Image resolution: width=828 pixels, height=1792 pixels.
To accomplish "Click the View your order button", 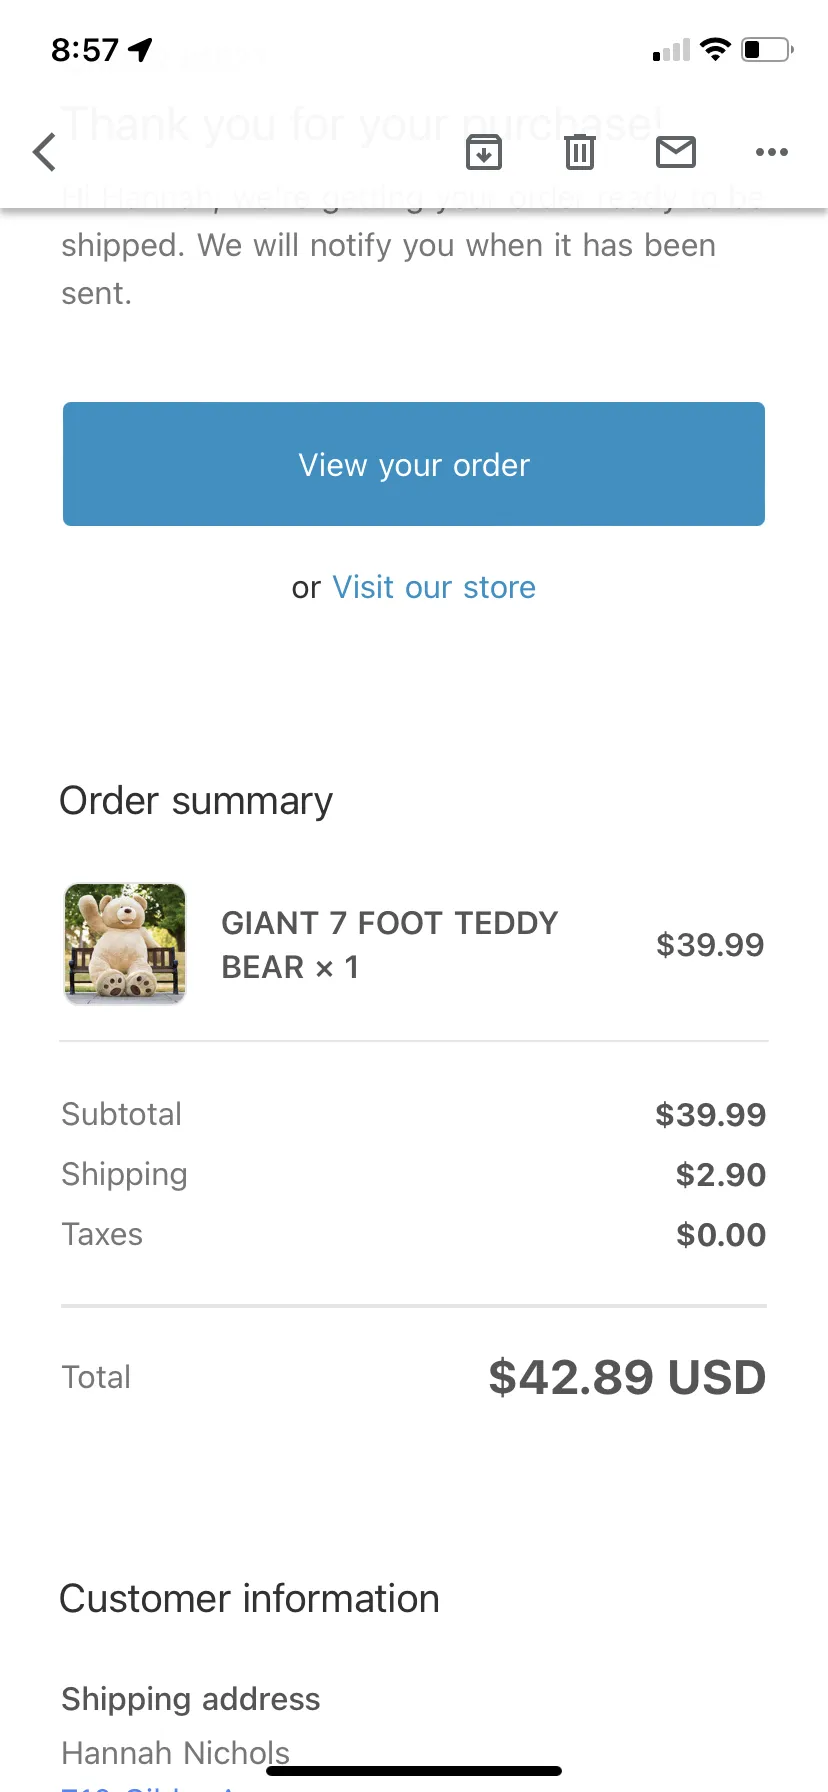I will pos(414,464).
